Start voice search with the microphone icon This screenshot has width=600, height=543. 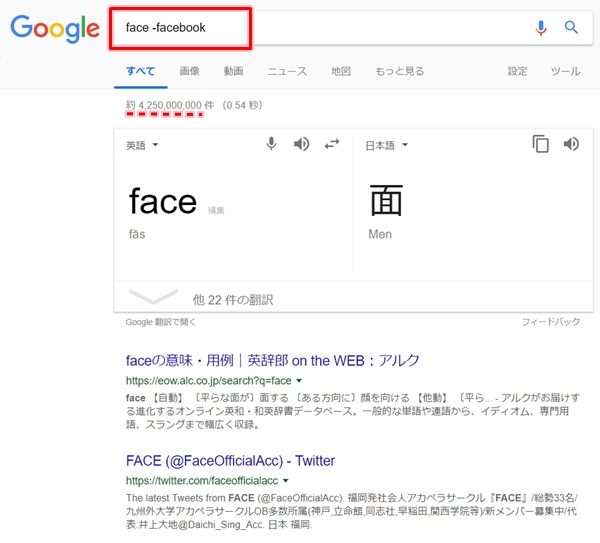click(541, 28)
